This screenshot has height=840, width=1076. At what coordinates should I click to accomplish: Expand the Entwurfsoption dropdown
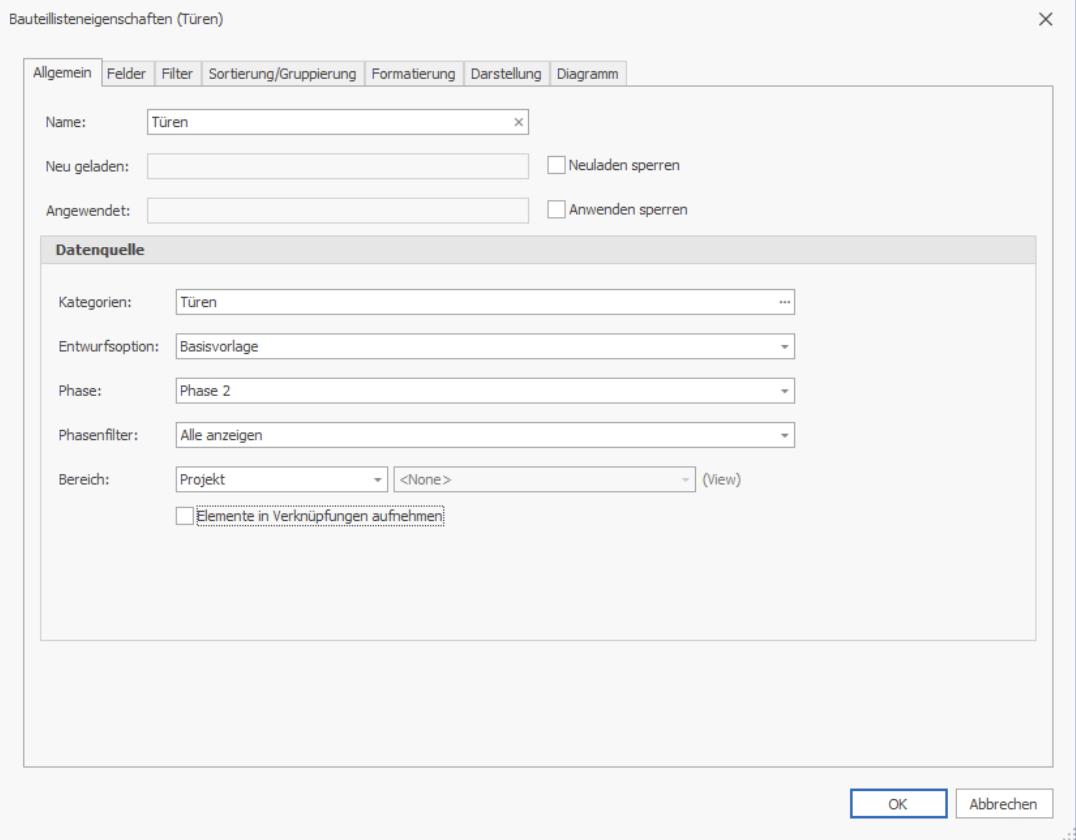784,347
